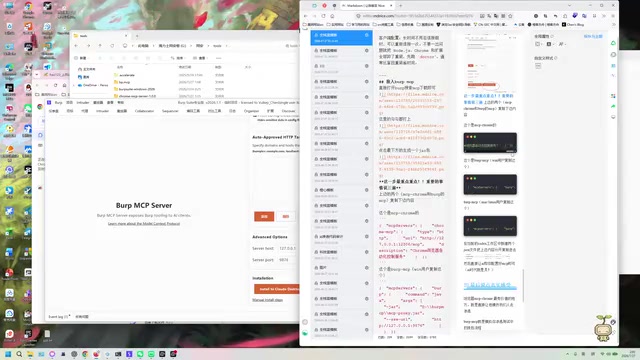Go back in File Explorer
640x360 pixels.
(x=76, y=46)
